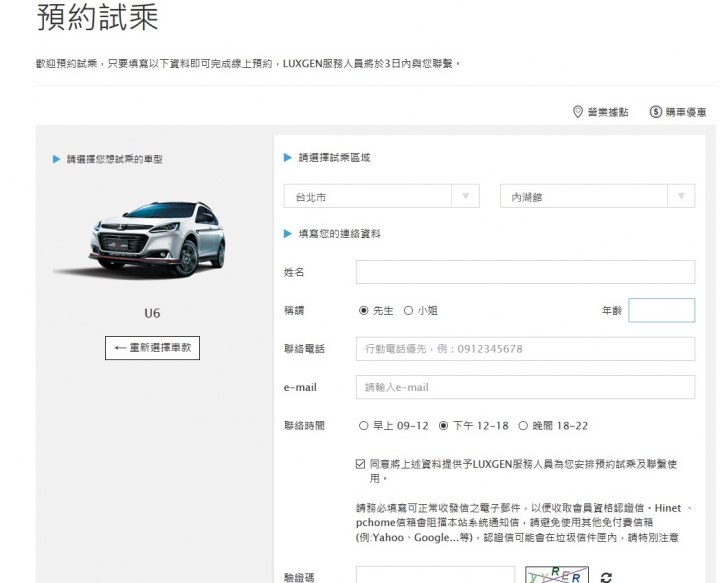The image size is (720, 583).
Task: Toggle the consent checkbox for LUXGEN data use
Action: point(360,464)
